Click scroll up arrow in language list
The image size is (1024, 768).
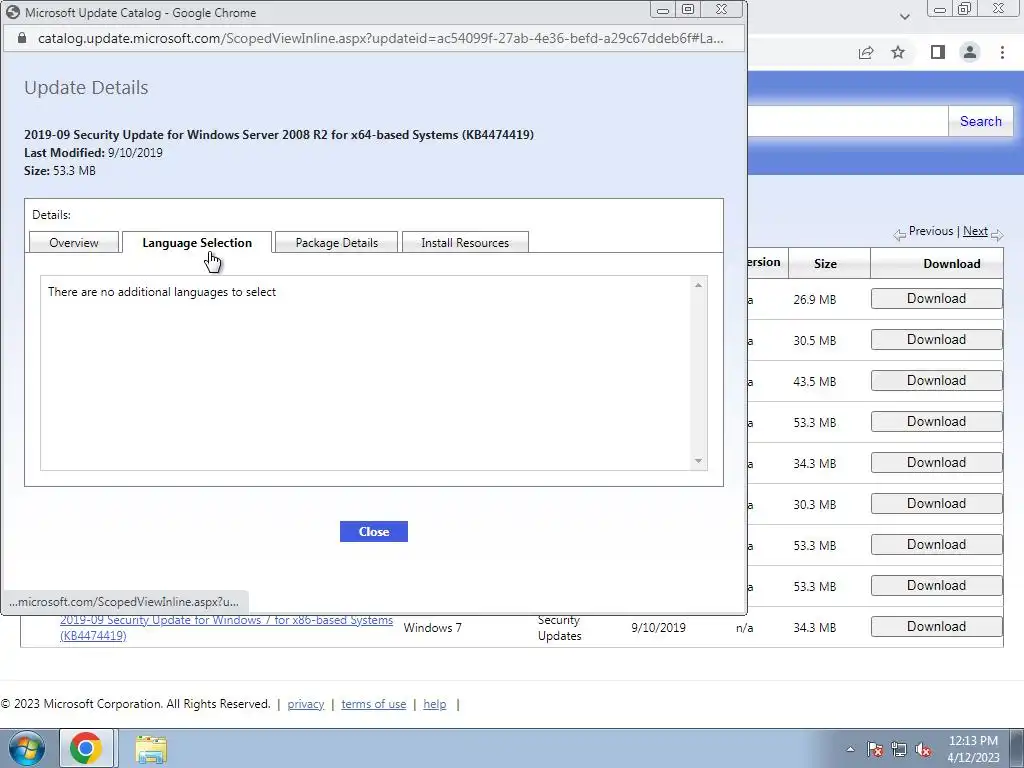[698, 285]
